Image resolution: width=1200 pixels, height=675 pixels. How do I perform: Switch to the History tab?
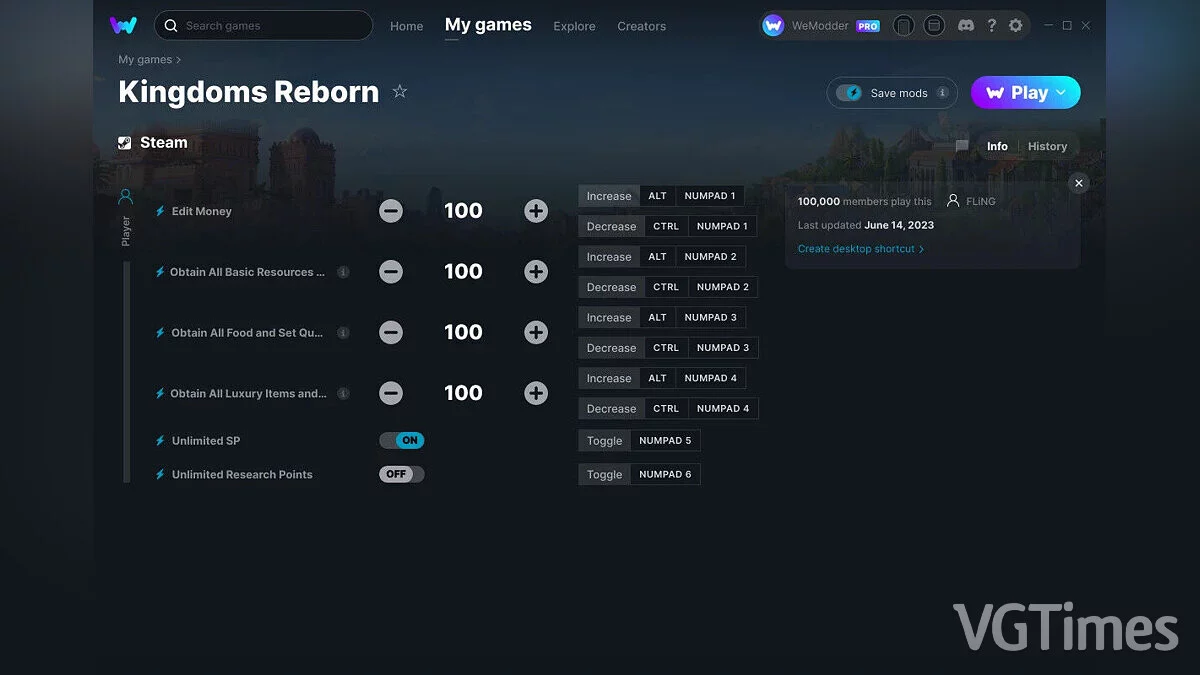coord(1047,146)
